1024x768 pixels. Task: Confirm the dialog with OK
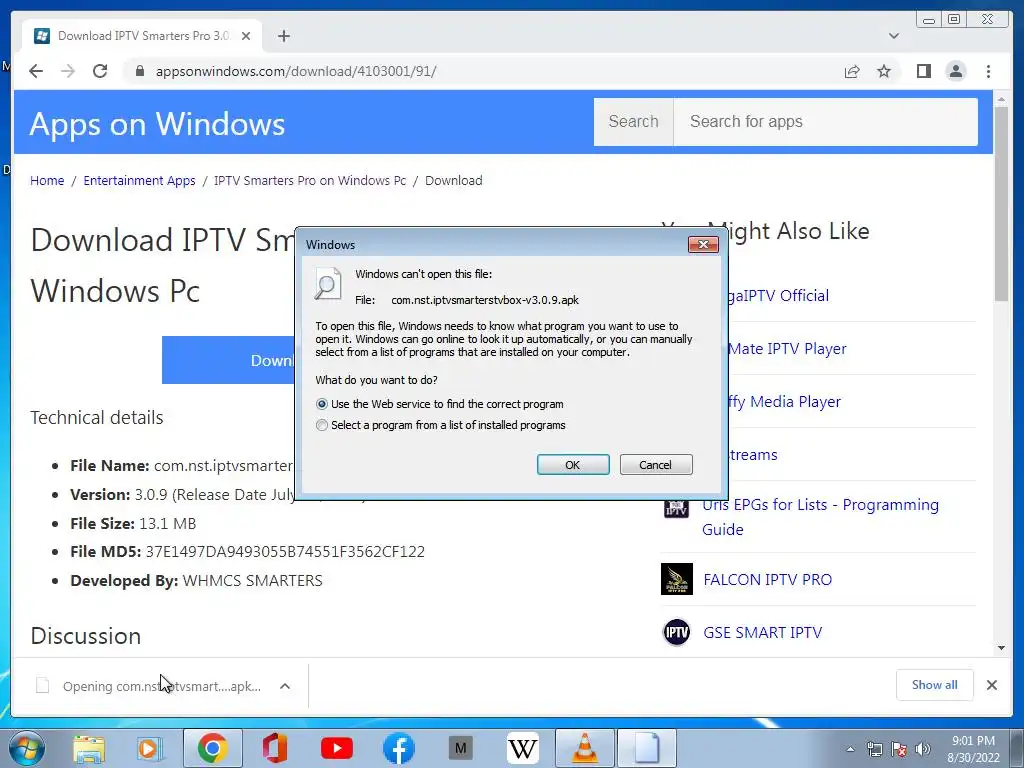(573, 464)
